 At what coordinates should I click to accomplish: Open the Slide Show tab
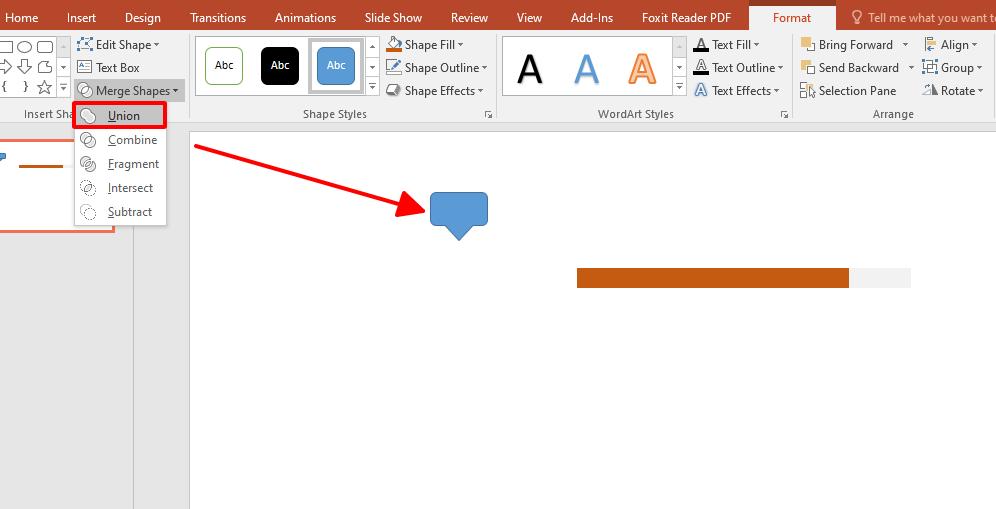point(393,18)
